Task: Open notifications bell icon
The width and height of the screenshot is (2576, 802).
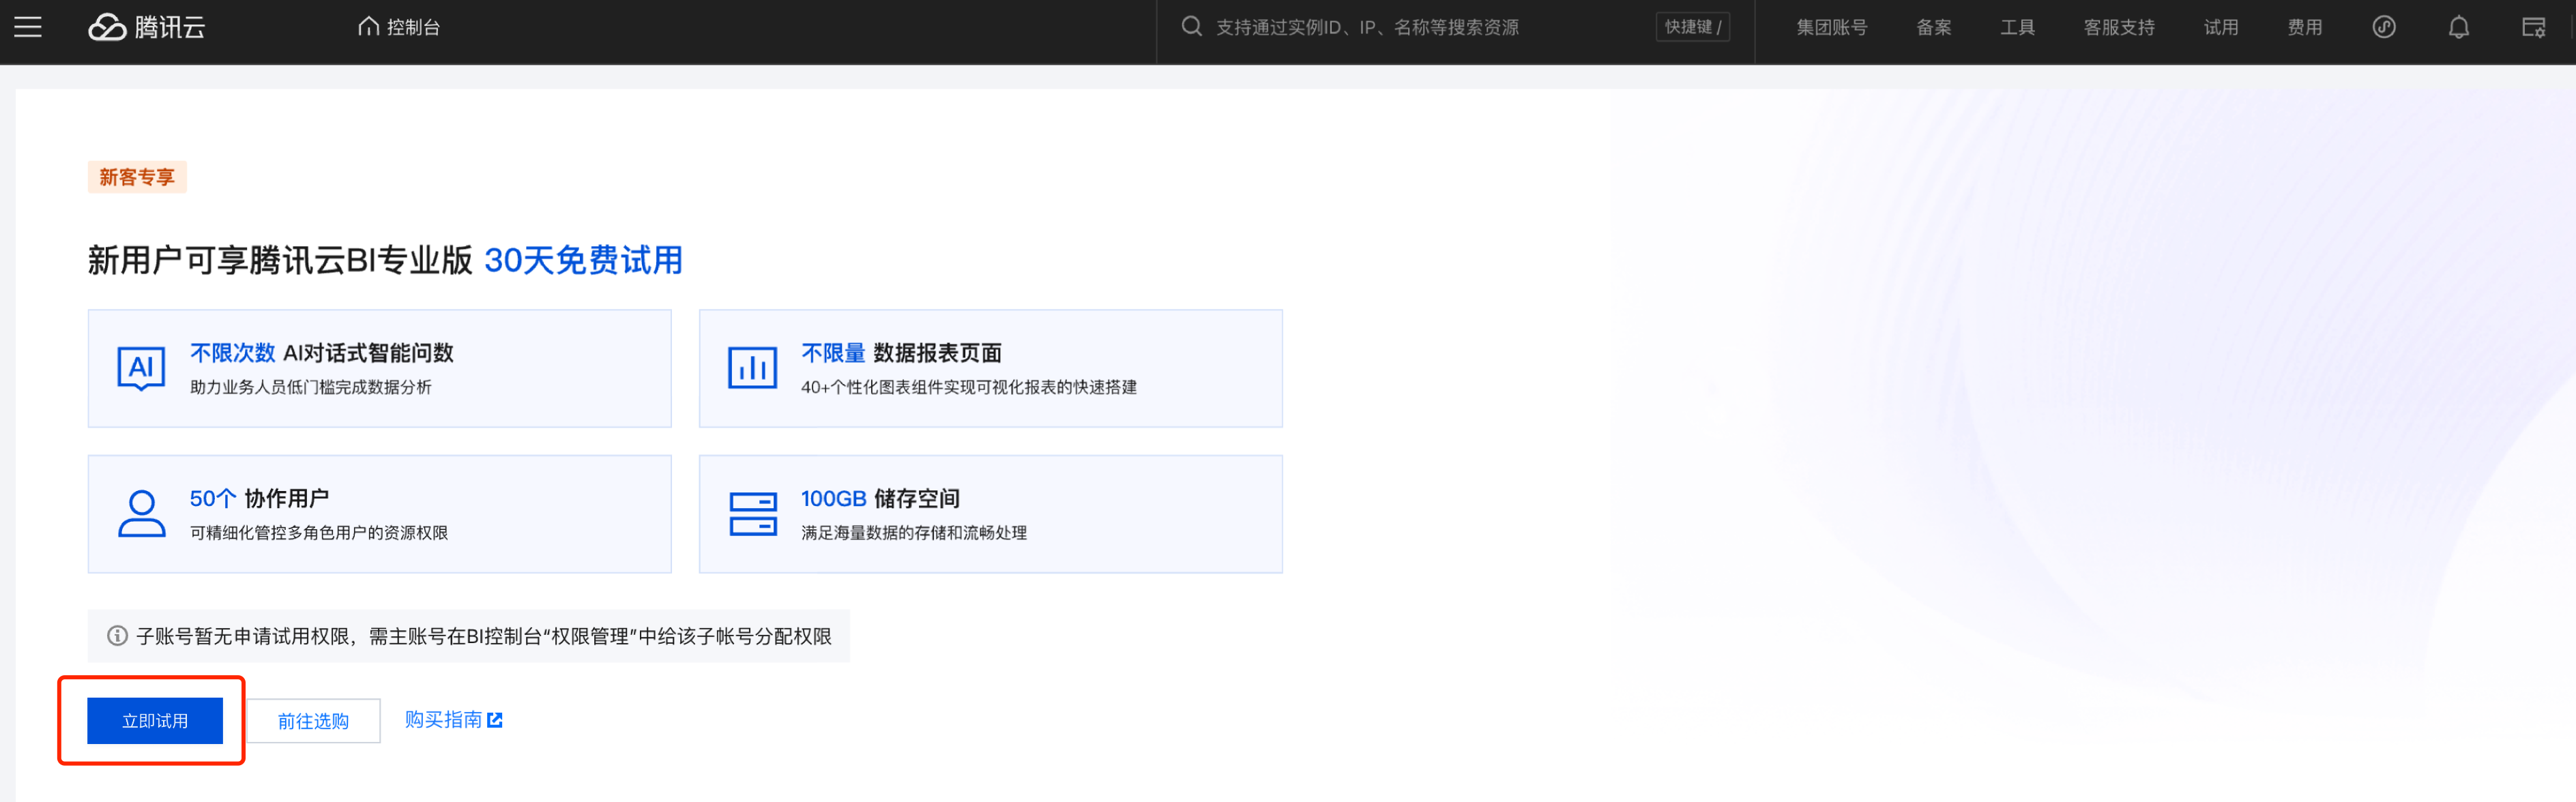Action: point(2459,27)
